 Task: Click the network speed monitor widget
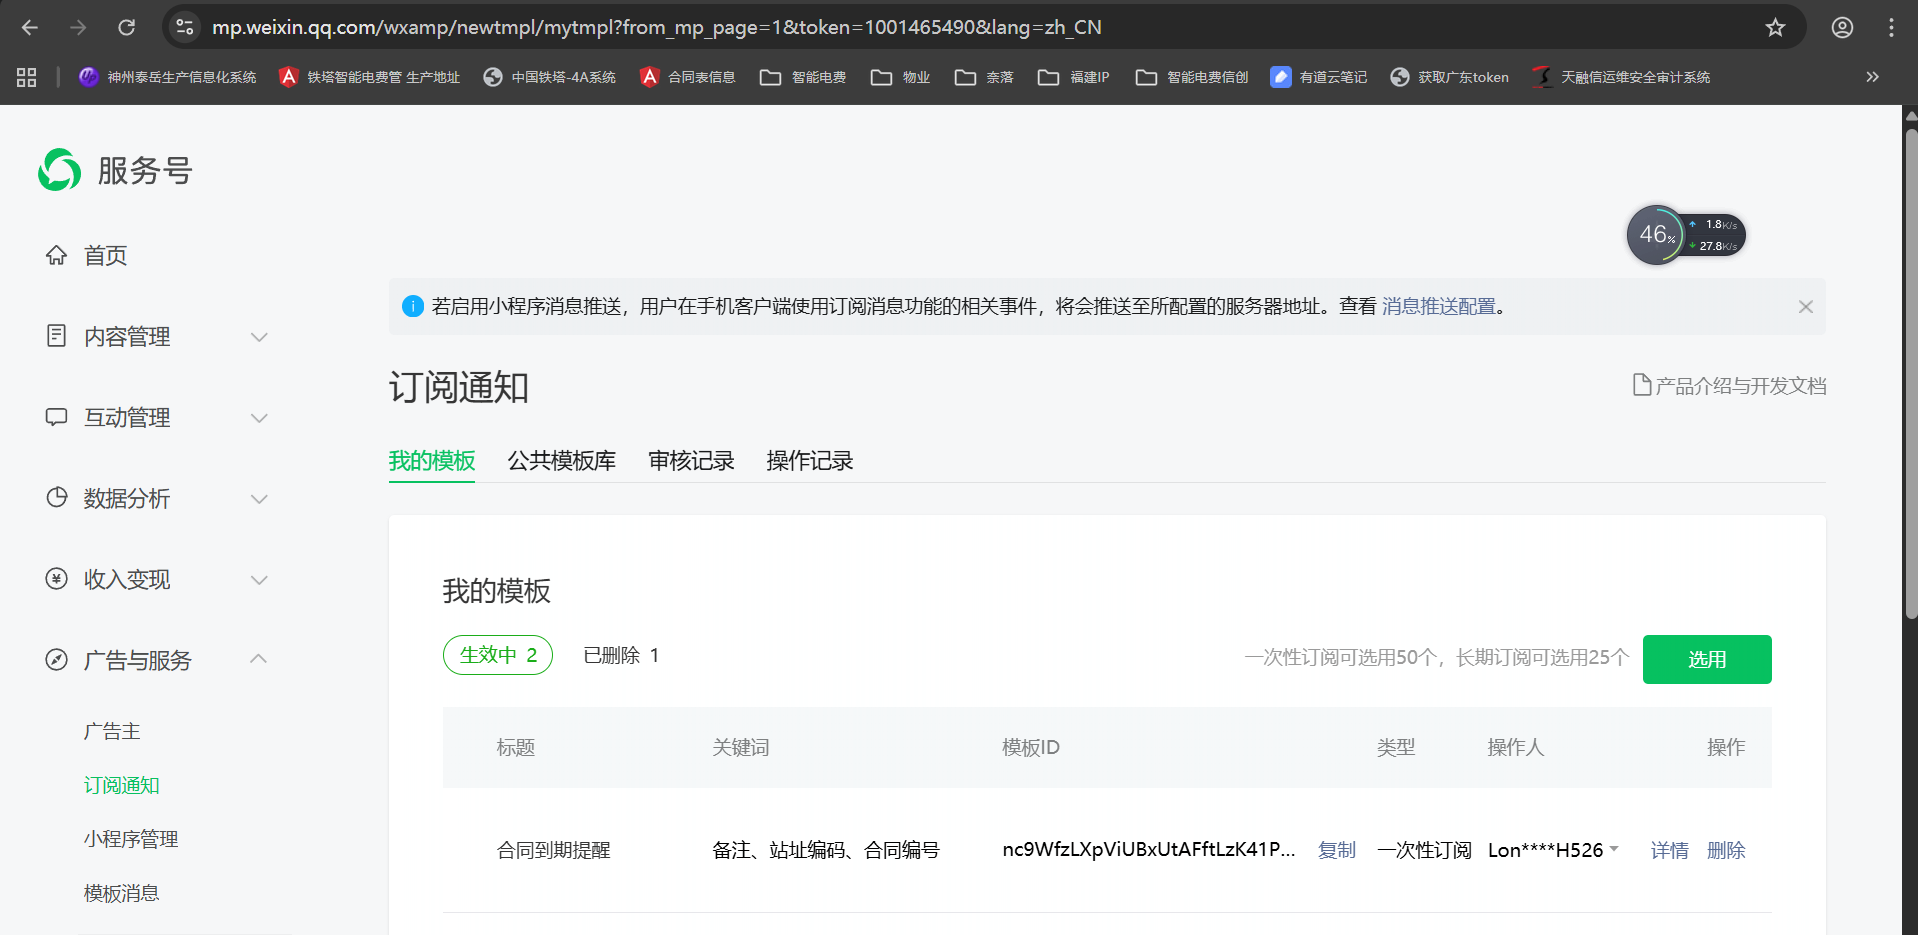pos(1686,235)
